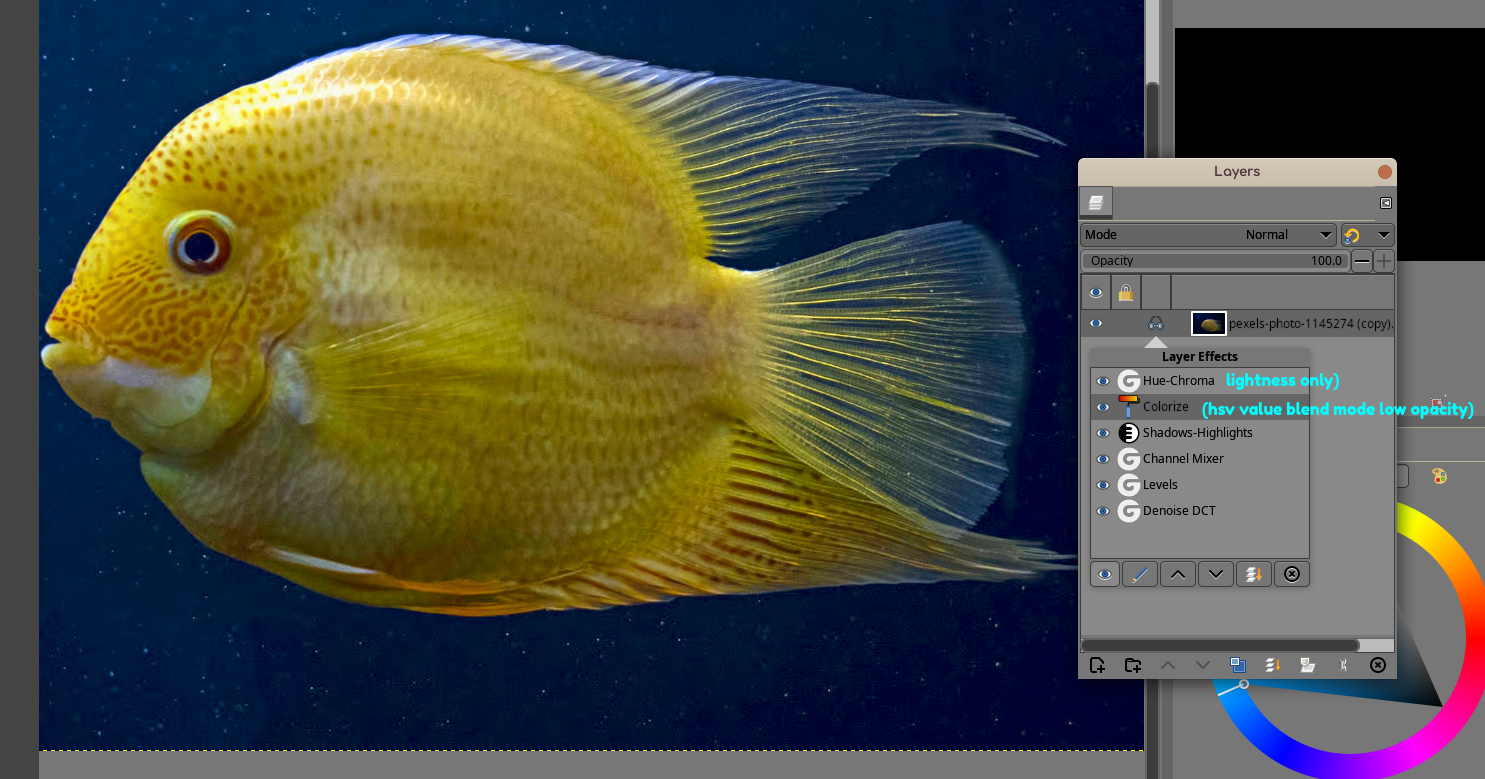This screenshot has width=1485, height=779.
Task: Click the Layers panel horizontal scrollbar
Action: coord(1220,645)
